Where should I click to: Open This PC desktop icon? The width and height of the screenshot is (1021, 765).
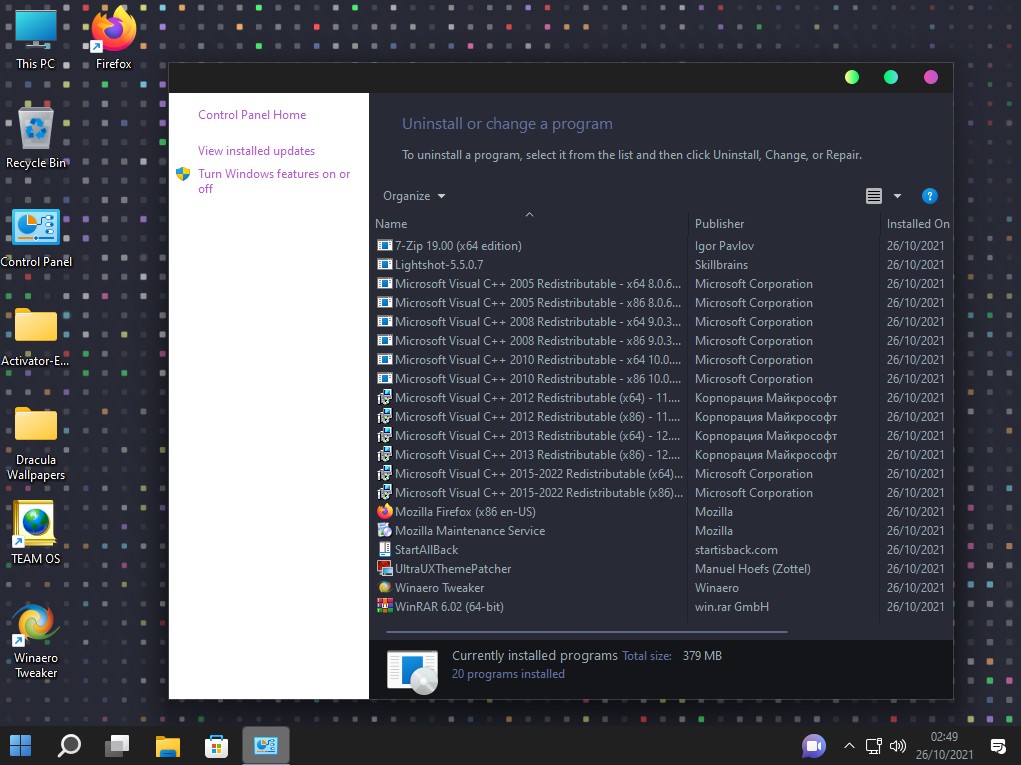point(36,39)
